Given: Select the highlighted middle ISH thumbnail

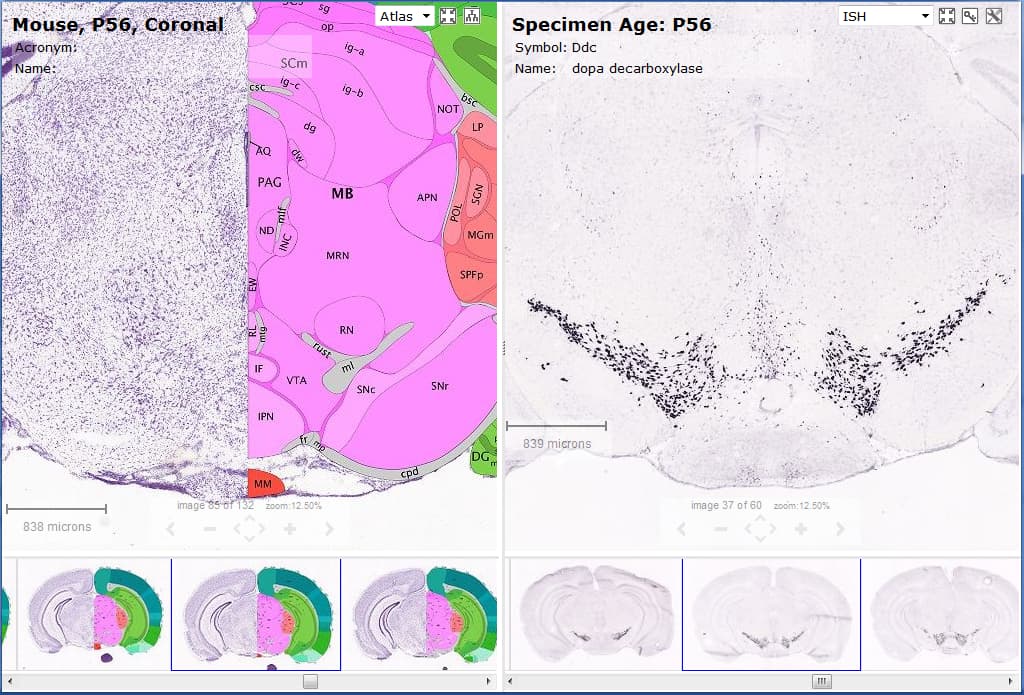Looking at the screenshot, I should pyautogui.click(x=771, y=614).
